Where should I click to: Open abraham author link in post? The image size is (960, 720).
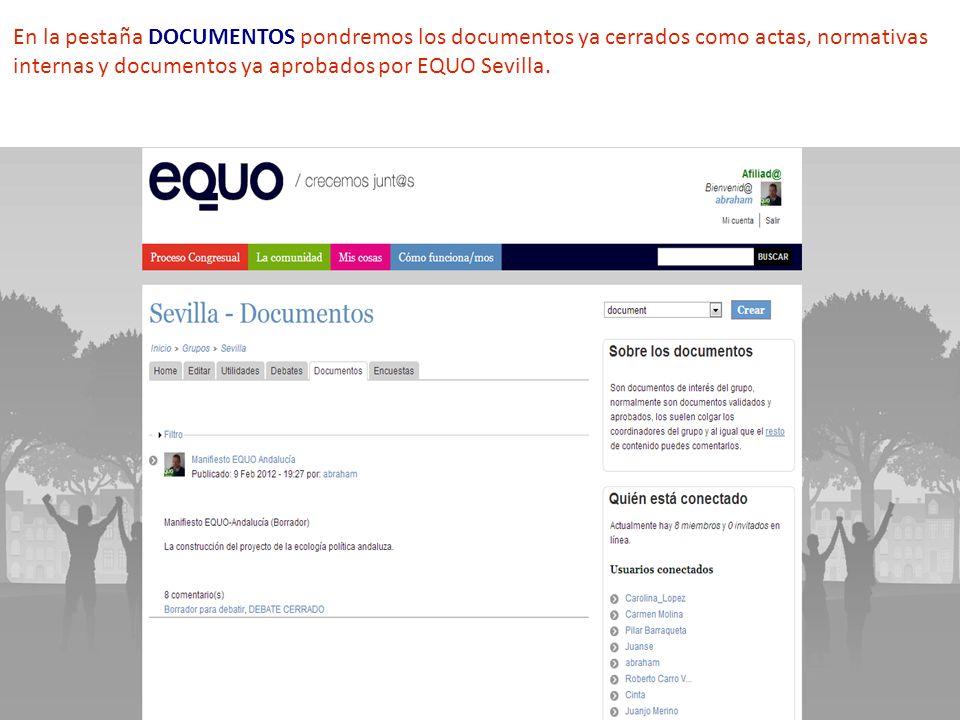coord(340,474)
